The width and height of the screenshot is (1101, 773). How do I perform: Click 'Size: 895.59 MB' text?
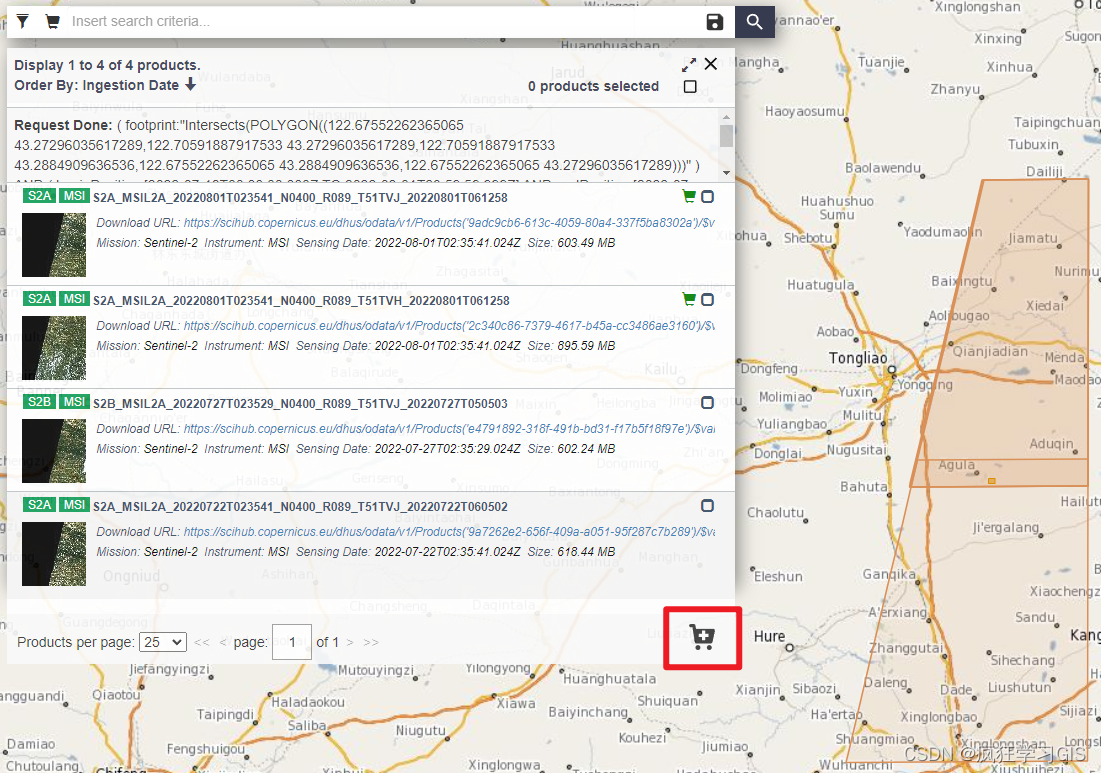[572, 346]
